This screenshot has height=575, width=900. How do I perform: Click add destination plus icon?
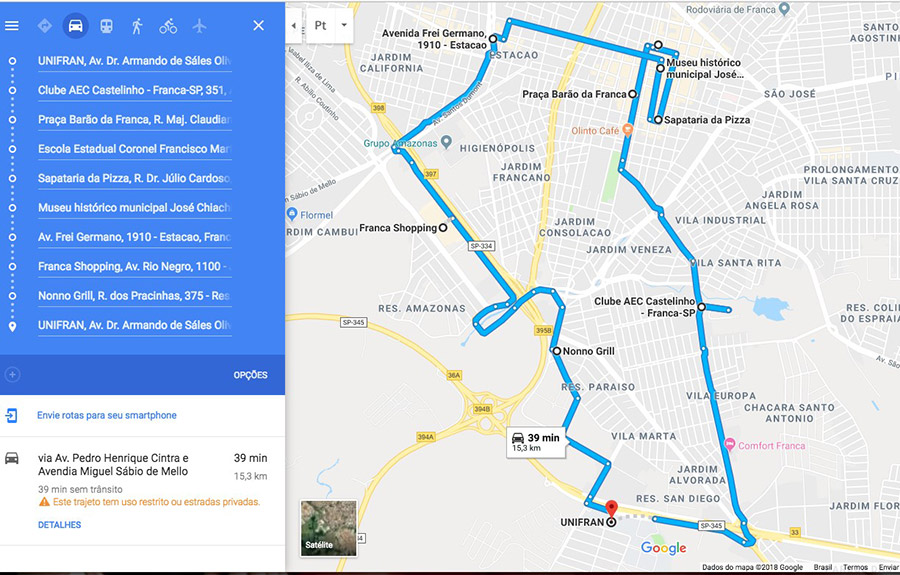(x=13, y=375)
